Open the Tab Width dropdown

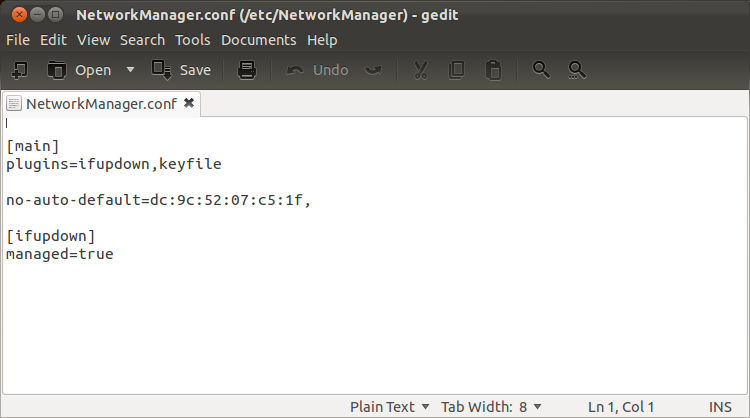click(491, 407)
